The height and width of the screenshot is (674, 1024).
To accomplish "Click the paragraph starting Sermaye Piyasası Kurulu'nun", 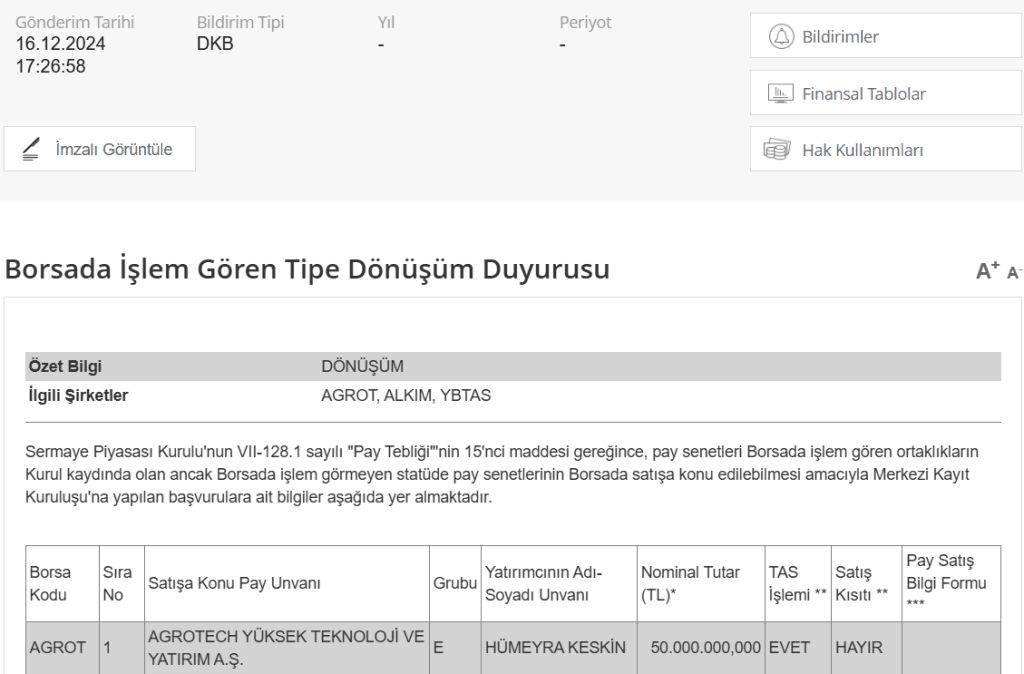I will (x=502, y=474).
